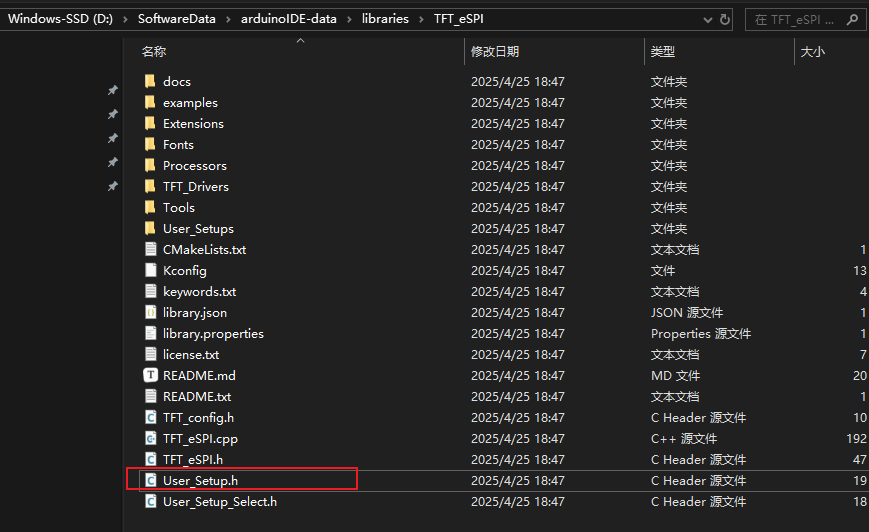
Task: Select the TFT_Drivers folder name
Action: tap(195, 186)
